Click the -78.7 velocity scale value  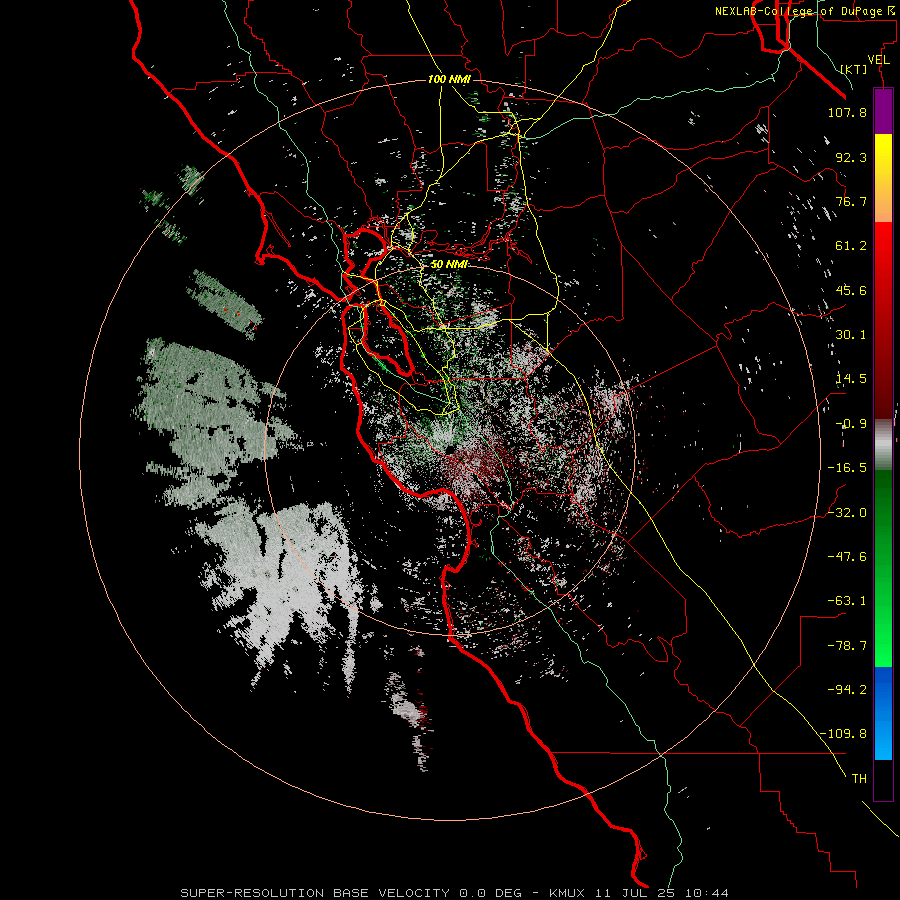[x=847, y=646]
